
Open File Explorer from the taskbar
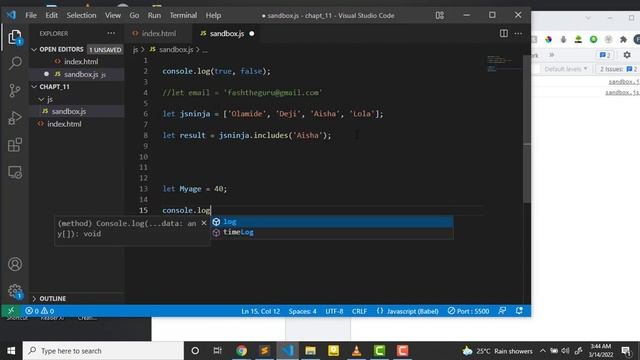click(310, 351)
